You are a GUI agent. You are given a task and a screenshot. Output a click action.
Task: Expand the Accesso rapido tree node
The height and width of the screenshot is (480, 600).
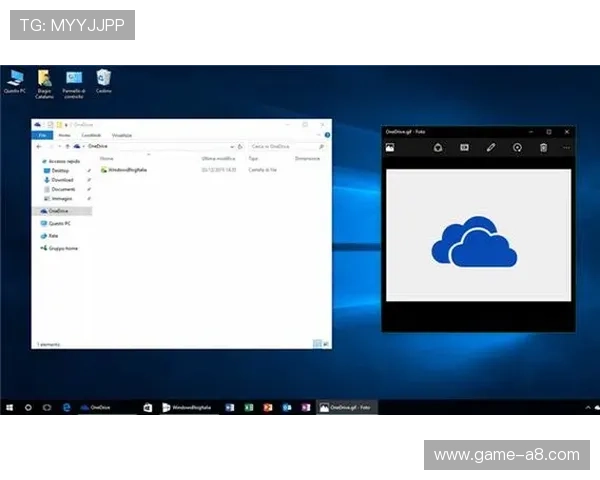[40, 160]
